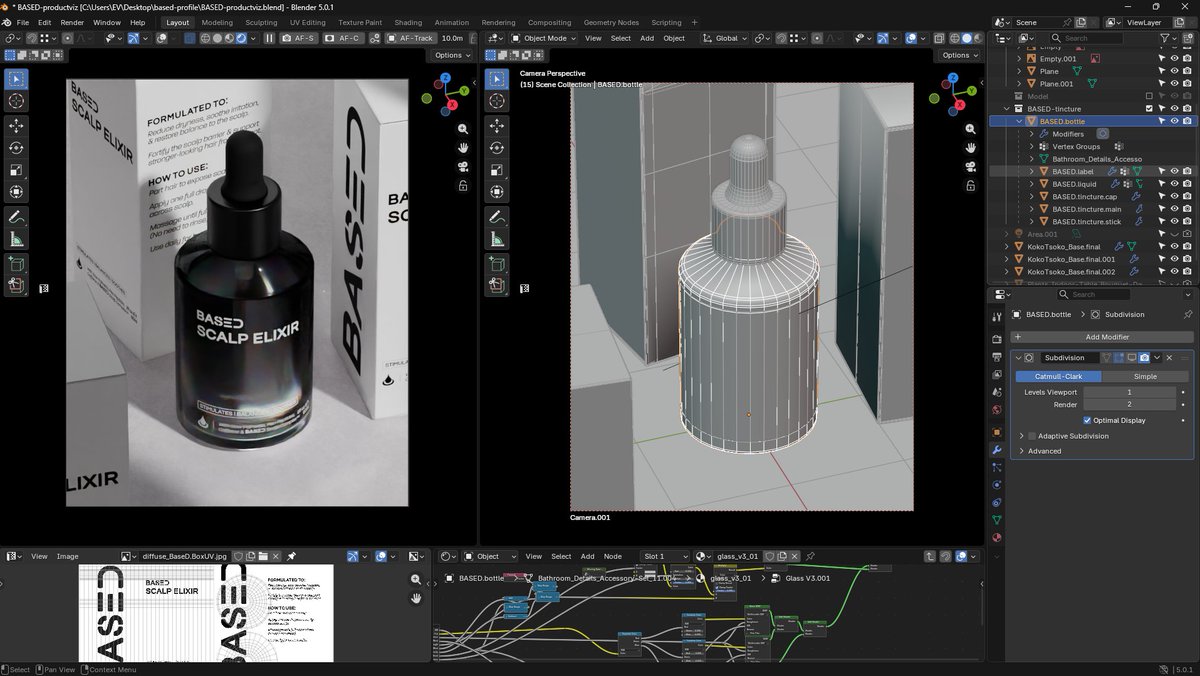Image resolution: width=1200 pixels, height=676 pixels.
Task: Select the Annotate tool in left viewport
Action: [16, 216]
